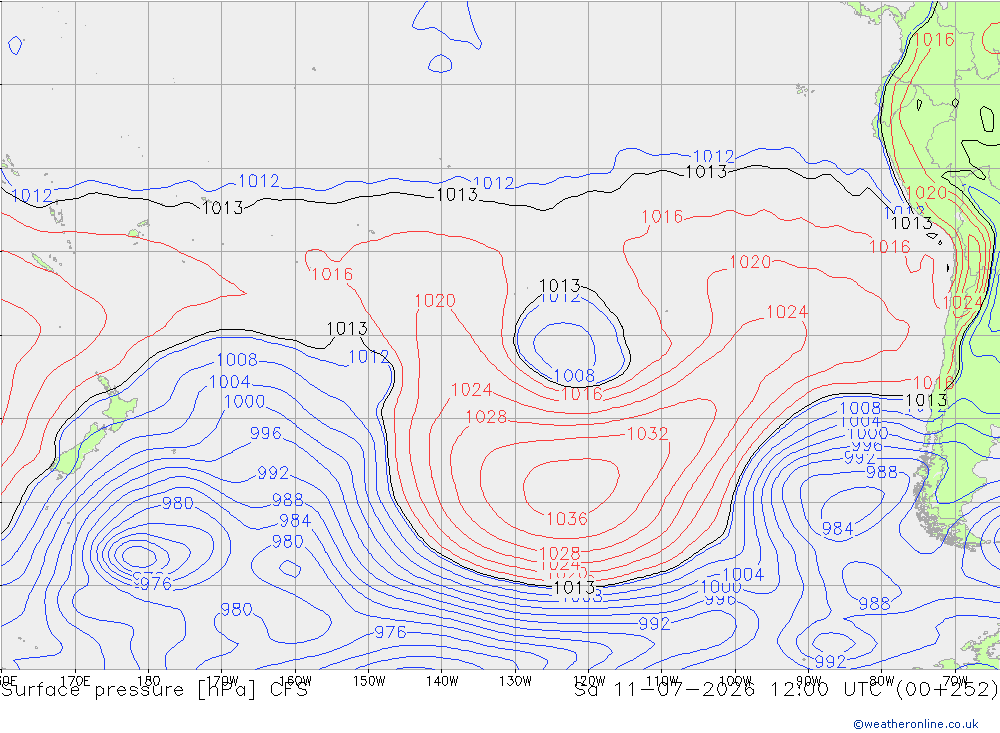The height and width of the screenshot is (733, 1000).
Task: Click the 1008 label inside the closed low
Action: coord(574,376)
